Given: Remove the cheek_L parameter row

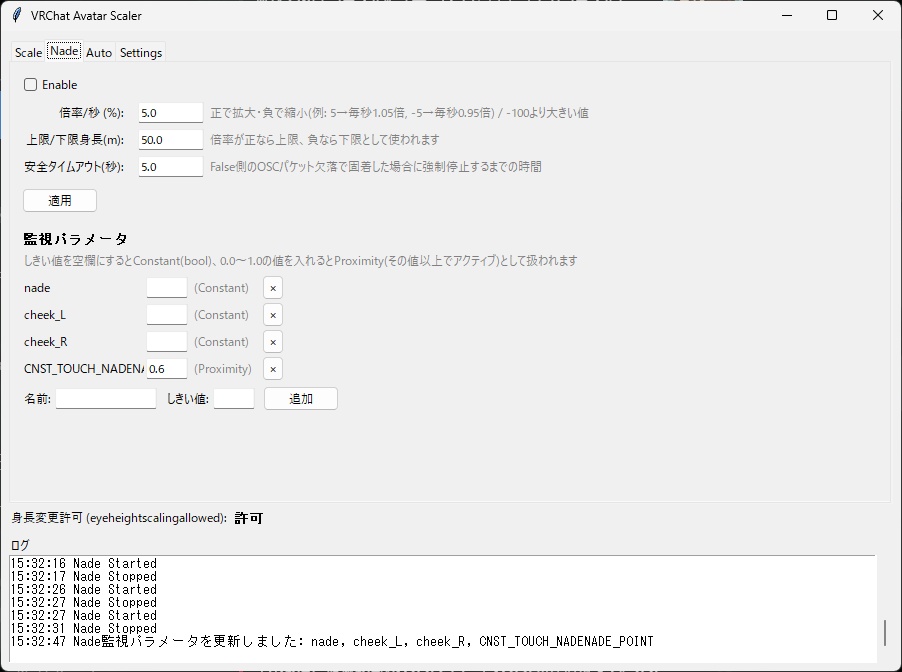Looking at the screenshot, I should tap(273, 315).
